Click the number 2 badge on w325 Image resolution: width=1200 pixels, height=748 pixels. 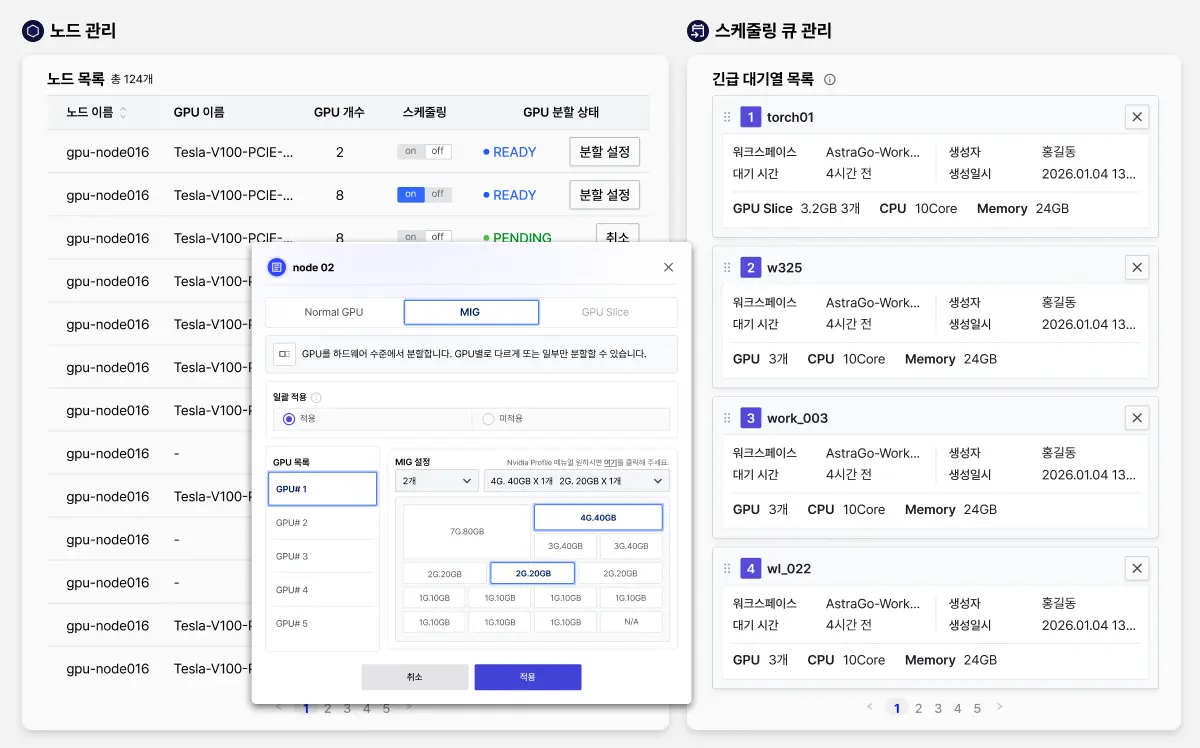click(x=751, y=267)
